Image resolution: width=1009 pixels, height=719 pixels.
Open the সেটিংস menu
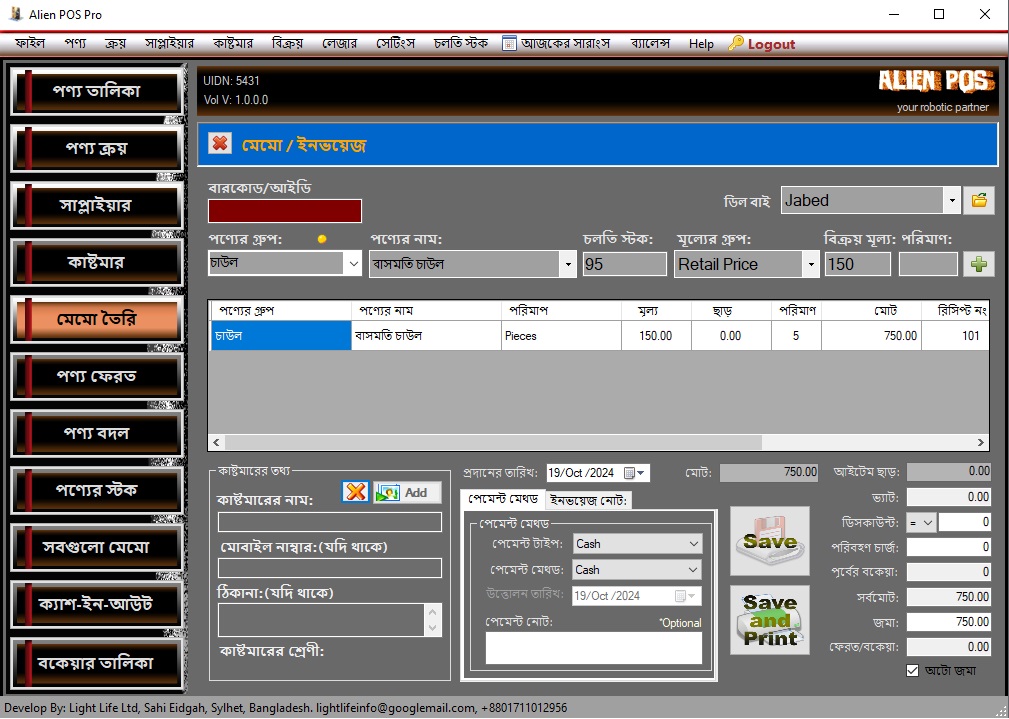coord(396,44)
